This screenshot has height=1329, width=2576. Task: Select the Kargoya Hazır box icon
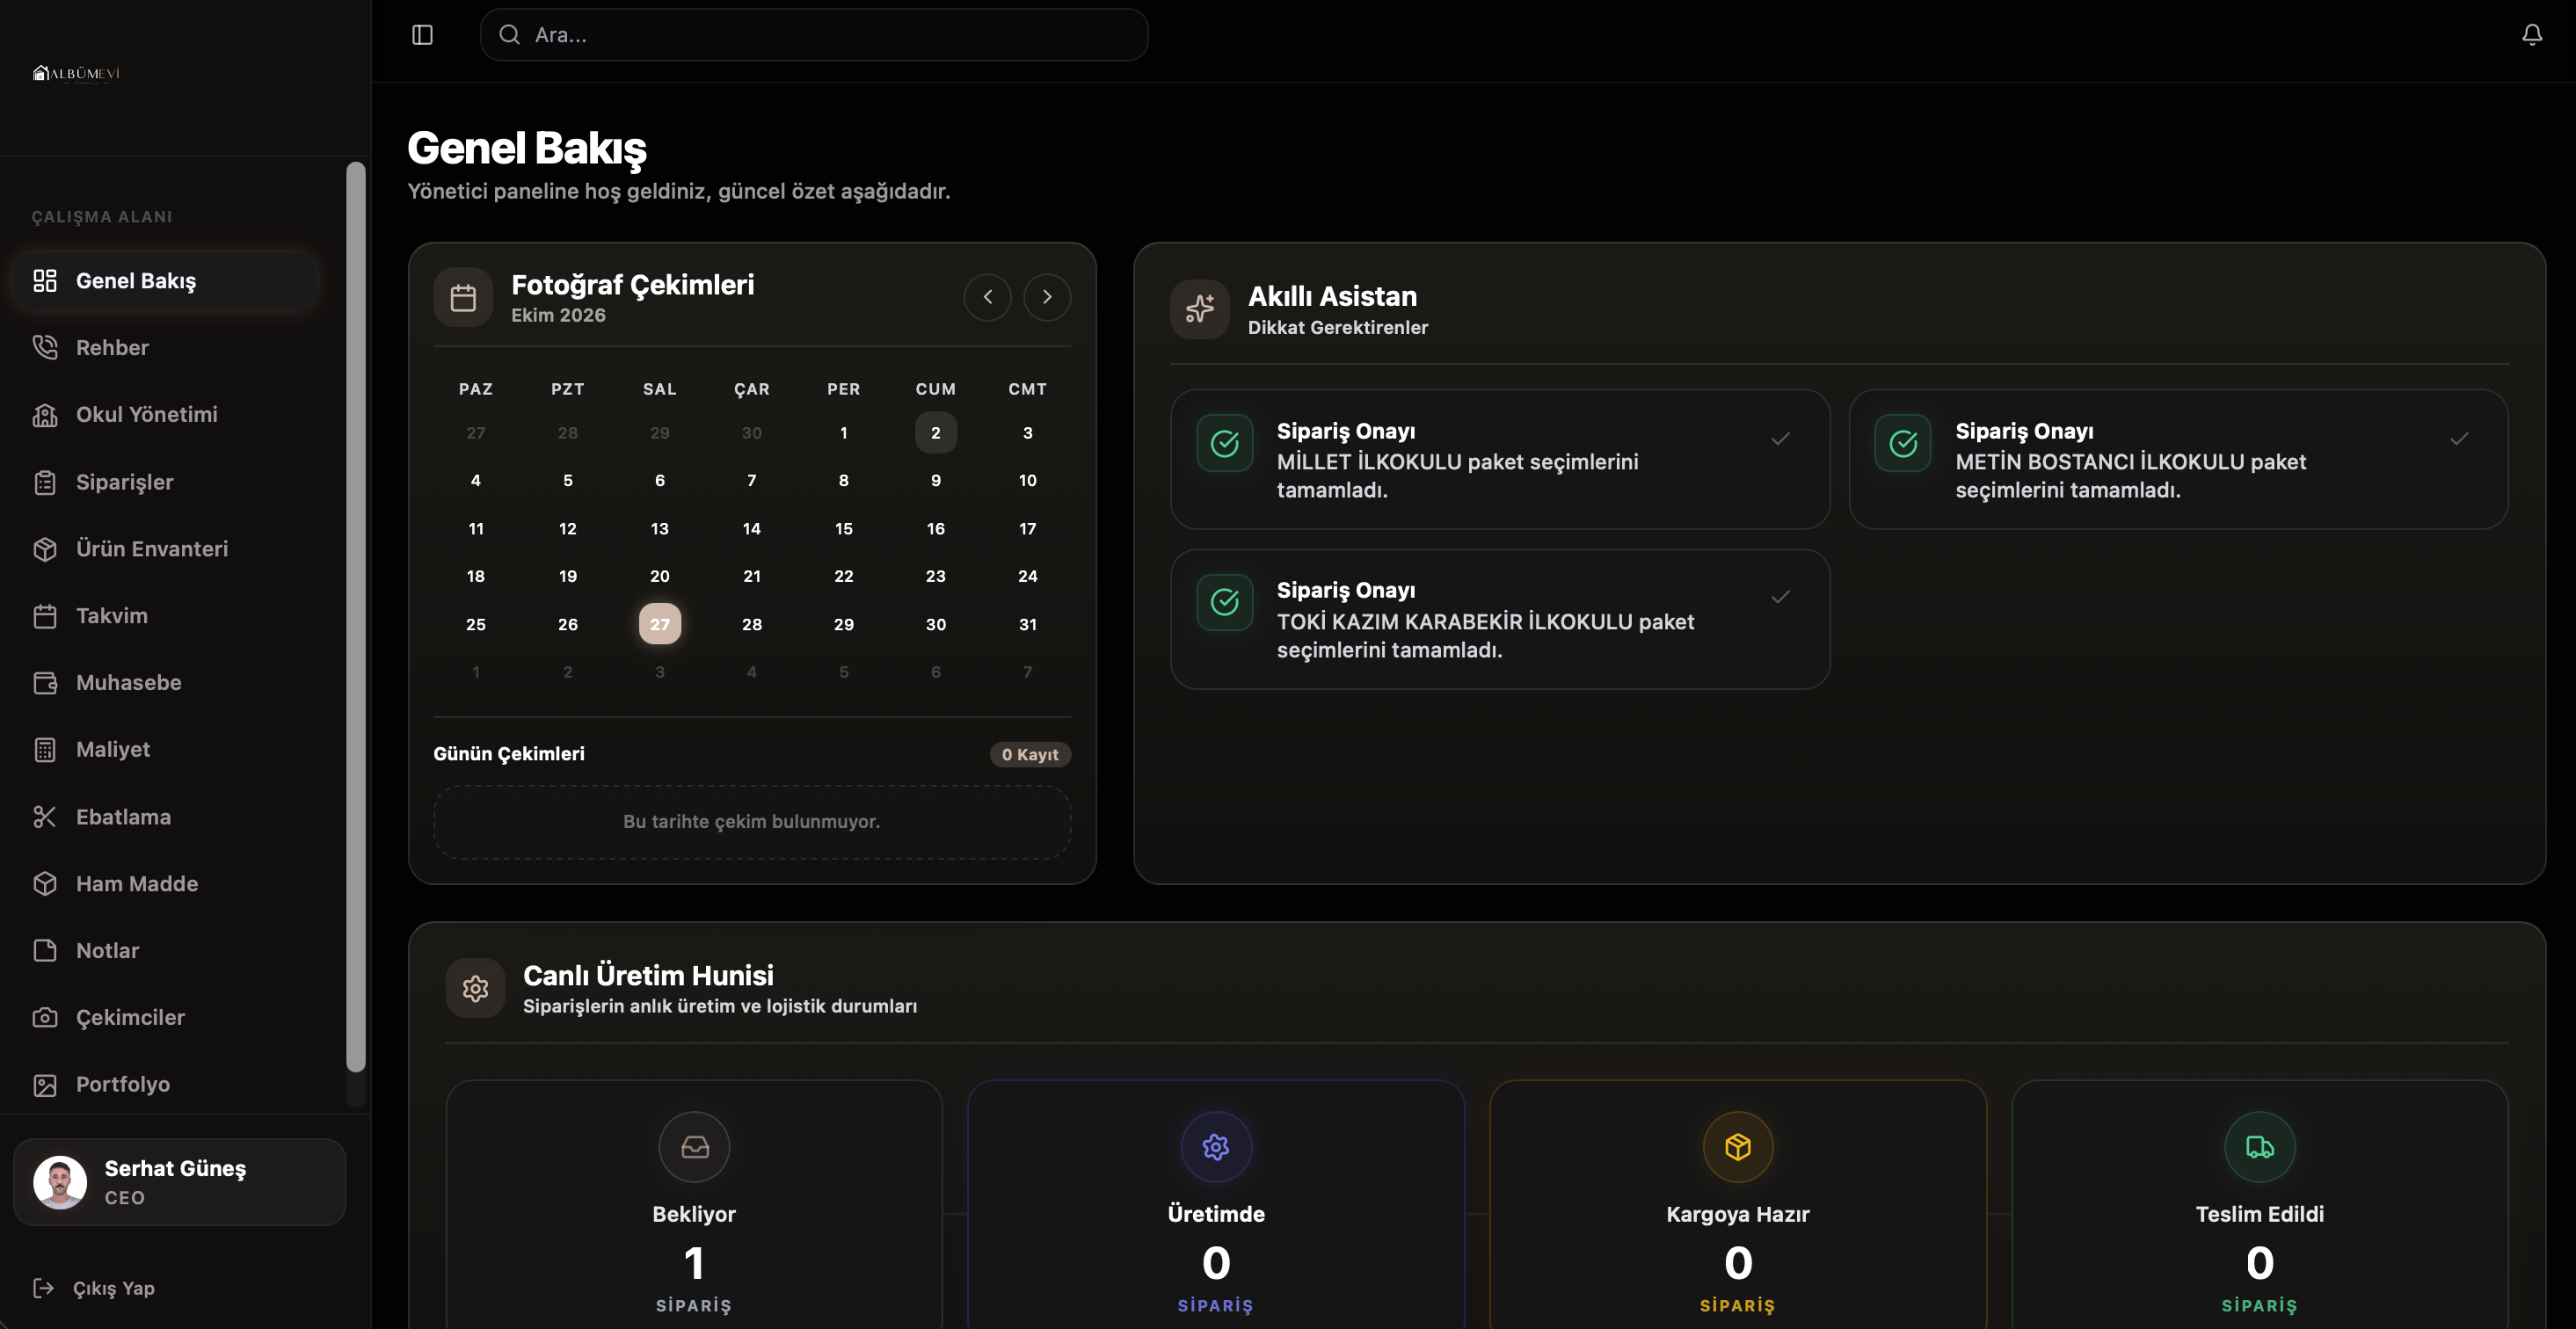1738,1146
